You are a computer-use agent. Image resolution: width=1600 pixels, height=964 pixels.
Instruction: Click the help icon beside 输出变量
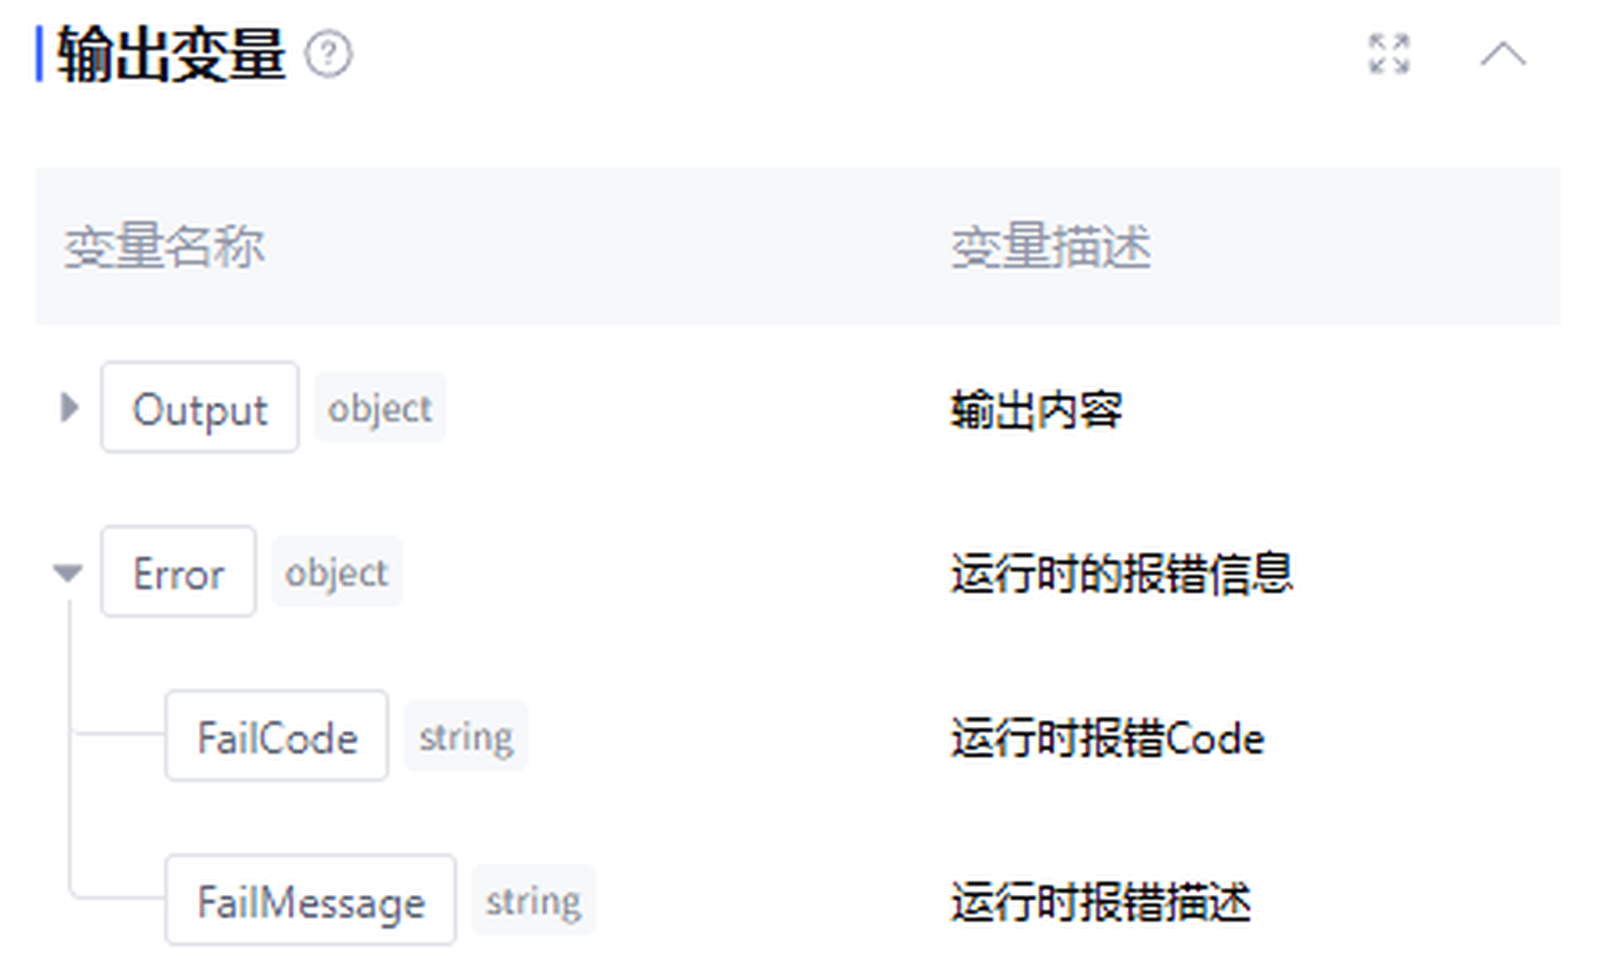(x=328, y=54)
